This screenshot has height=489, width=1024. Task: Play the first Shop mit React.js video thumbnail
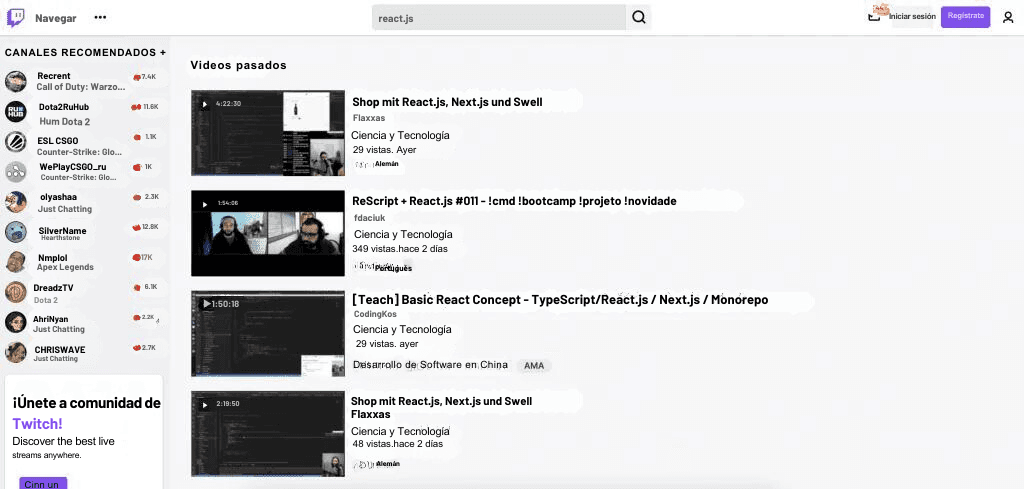pyautogui.click(x=268, y=133)
